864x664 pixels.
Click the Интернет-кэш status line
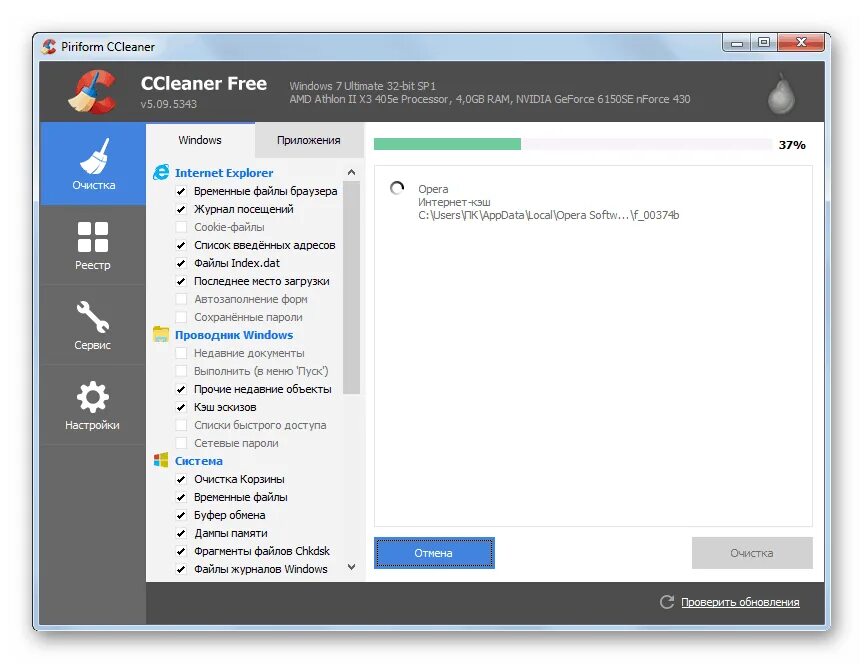(x=454, y=202)
